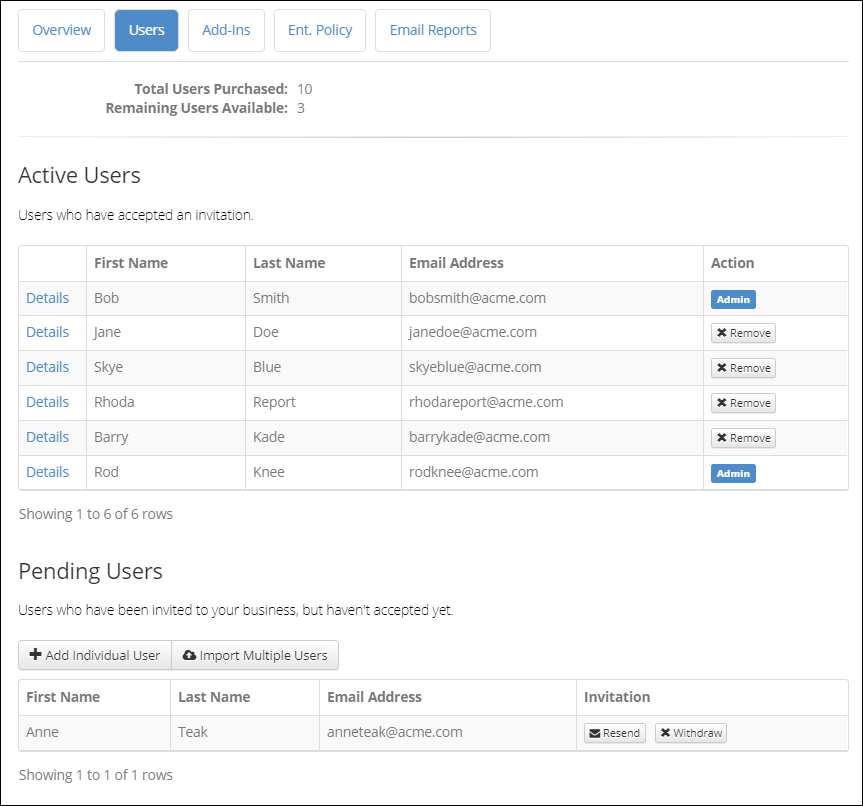This screenshot has height=806, width=863.
Task: Click Admin badge for Bob Smith
Action: (x=733, y=299)
